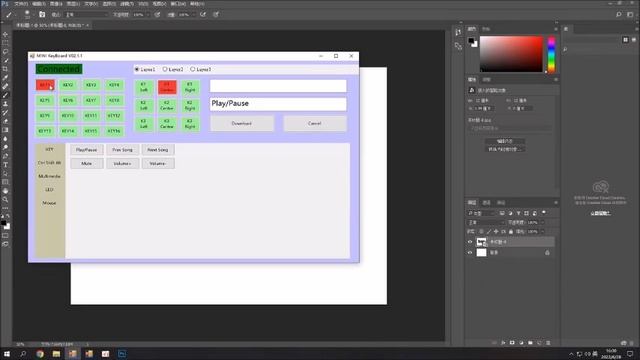Click the create new layer icon
The image size is (640, 360).
click(x=539, y=343)
